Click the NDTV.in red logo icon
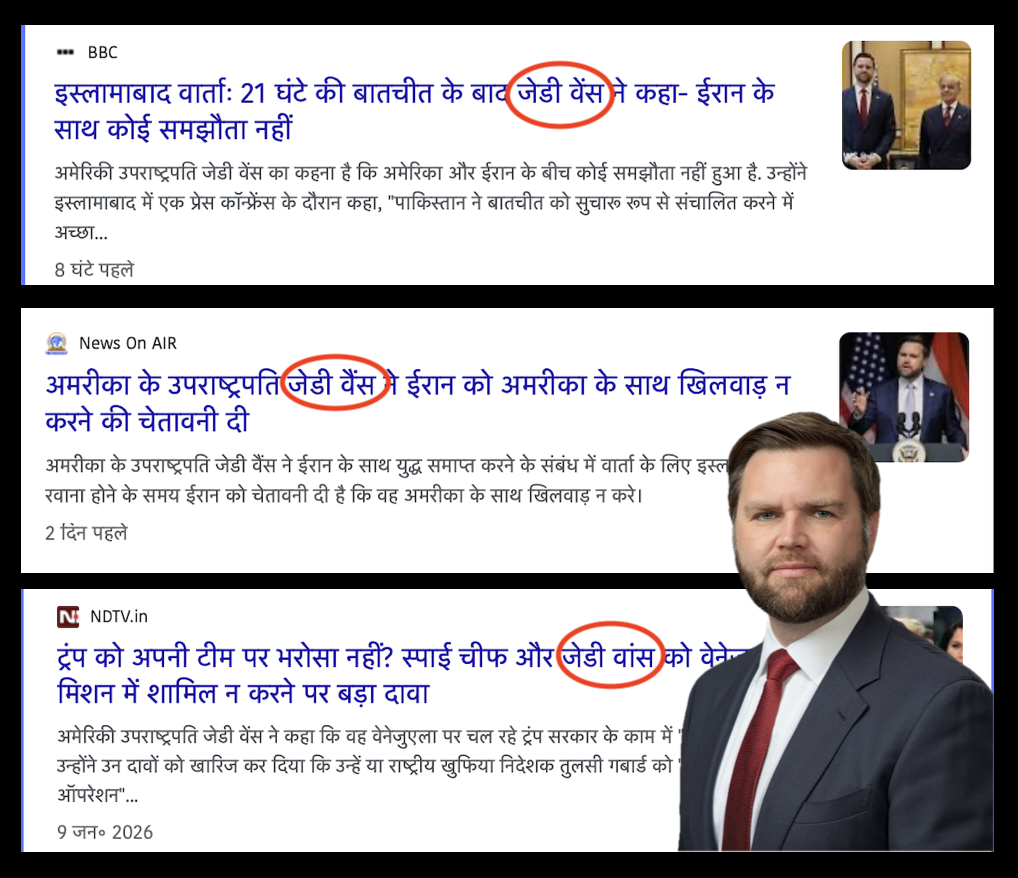This screenshot has height=878, width=1018. tap(68, 616)
